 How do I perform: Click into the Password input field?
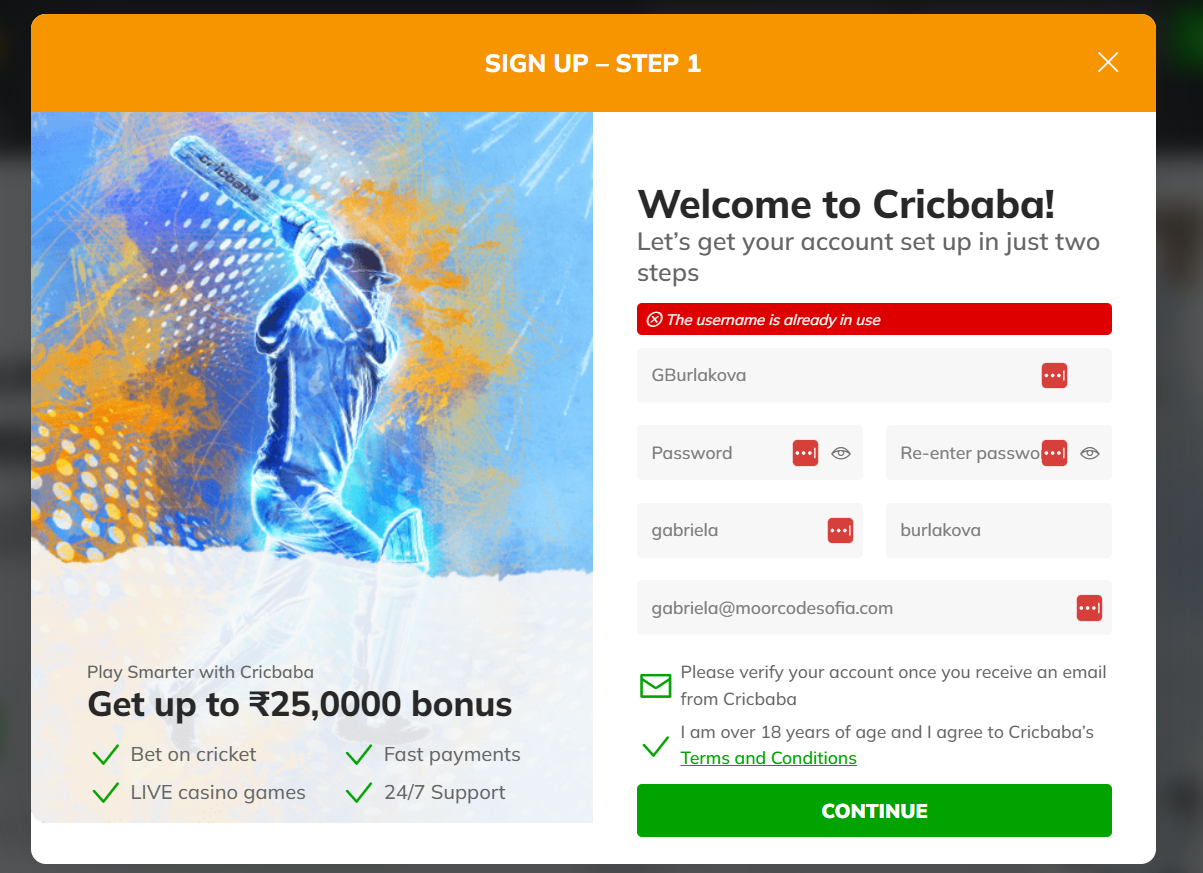[715, 453]
